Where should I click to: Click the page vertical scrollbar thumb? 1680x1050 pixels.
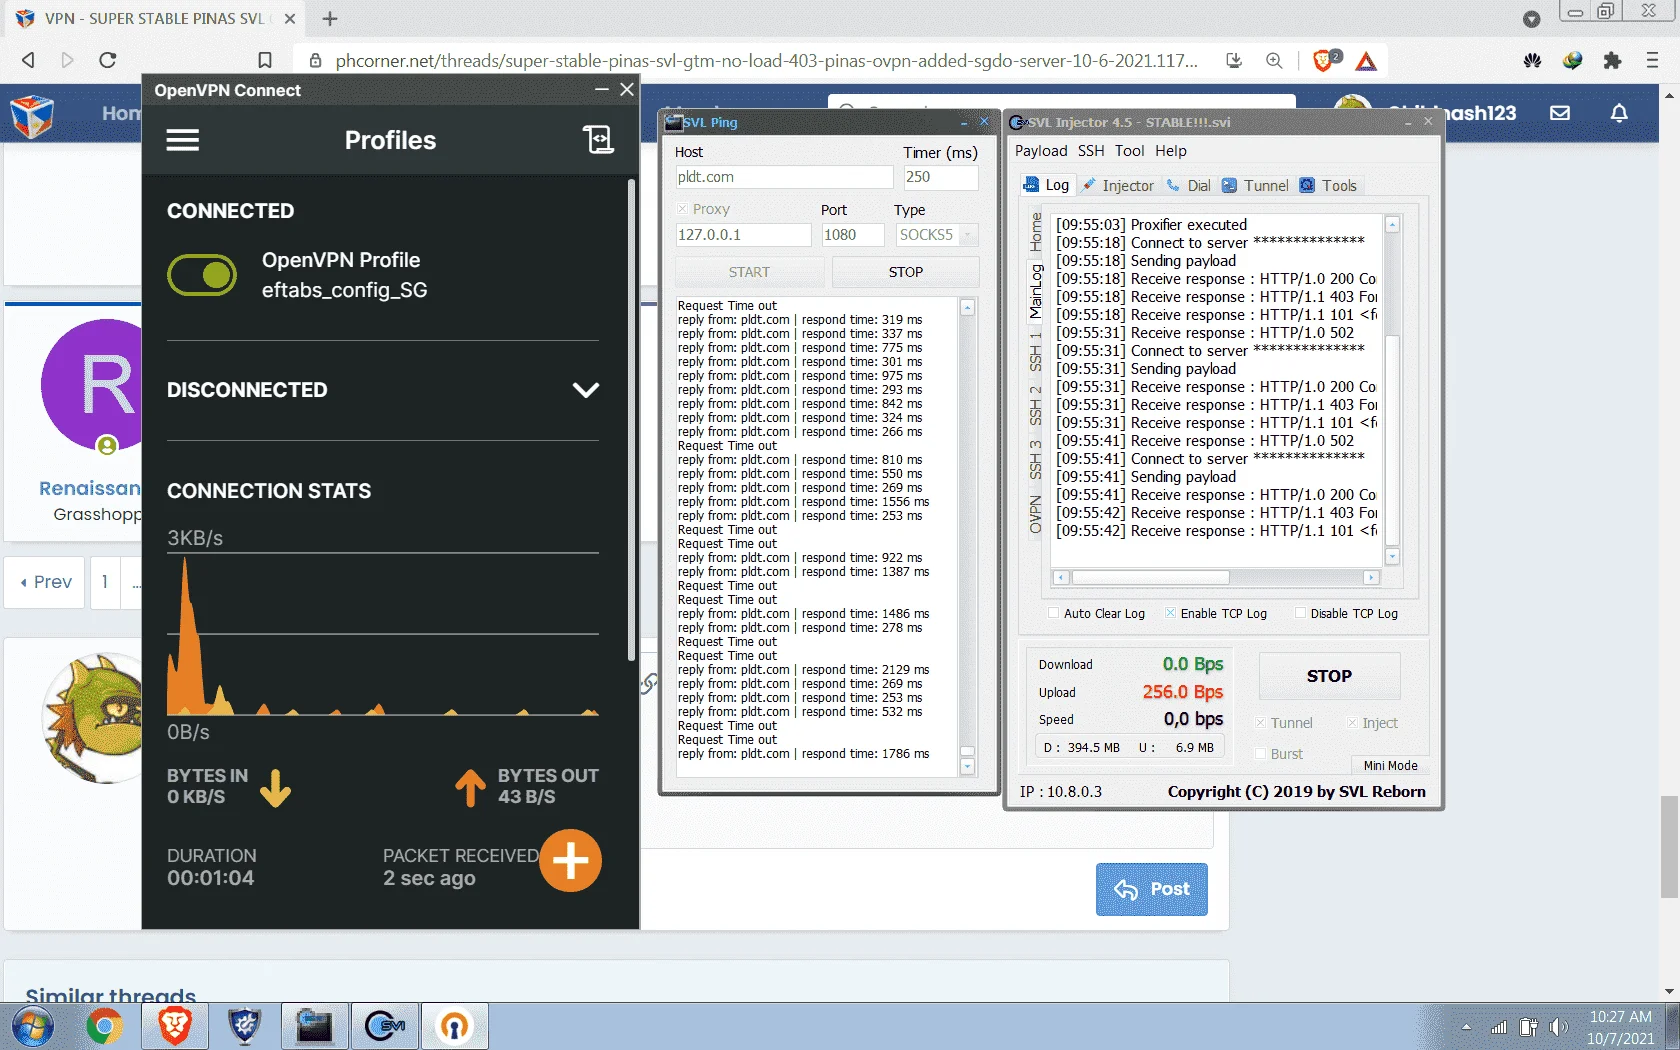pos(1669,847)
